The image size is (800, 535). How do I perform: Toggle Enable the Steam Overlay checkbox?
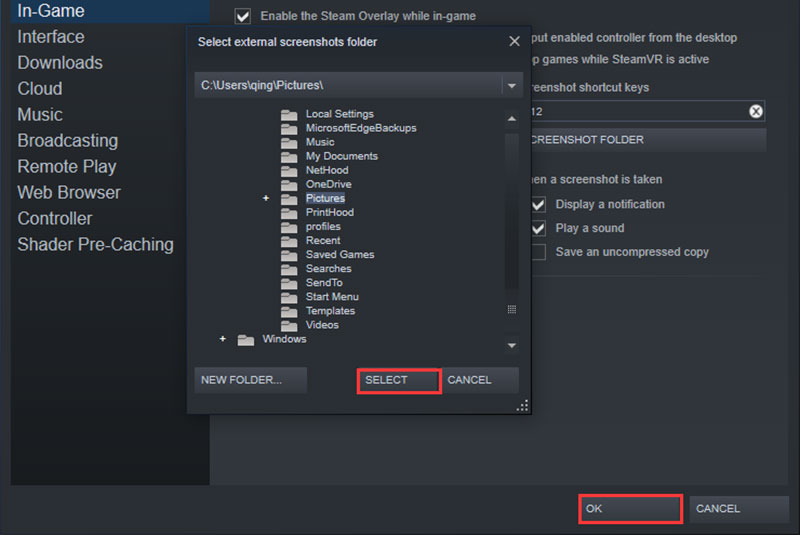pyautogui.click(x=241, y=16)
